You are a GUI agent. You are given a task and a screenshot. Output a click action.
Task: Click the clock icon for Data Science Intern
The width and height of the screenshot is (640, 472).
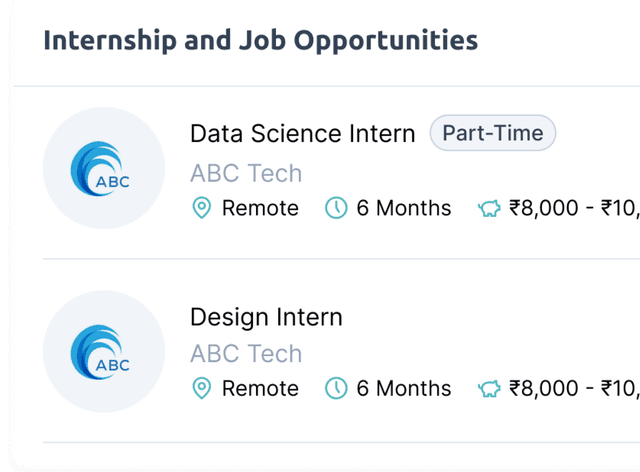coord(336,208)
